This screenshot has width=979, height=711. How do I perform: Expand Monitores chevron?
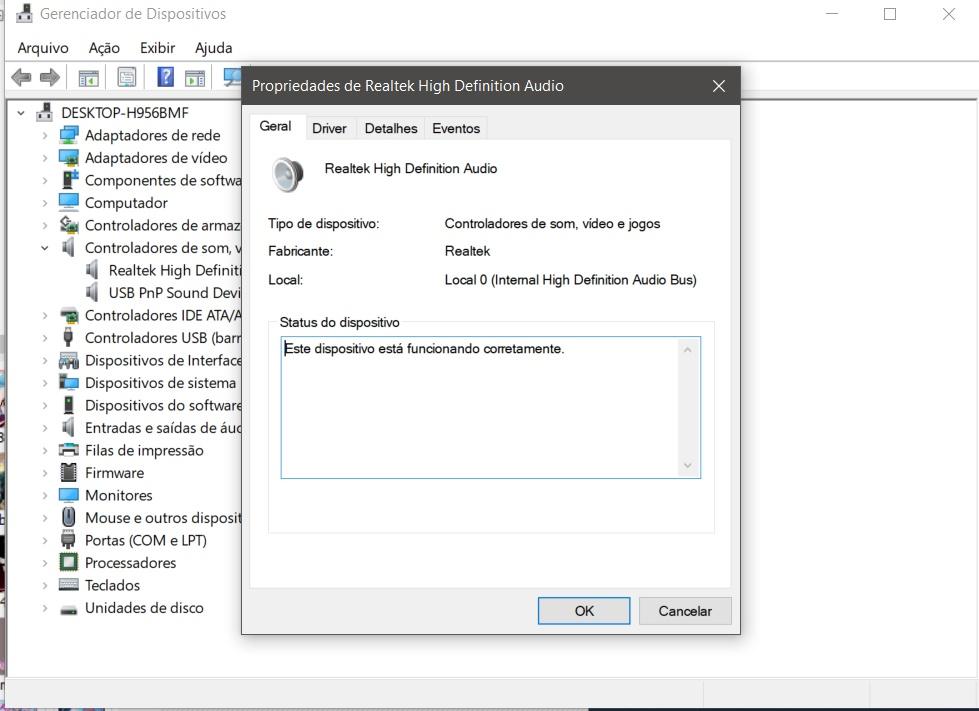pyautogui.click(x=45, y=495)
